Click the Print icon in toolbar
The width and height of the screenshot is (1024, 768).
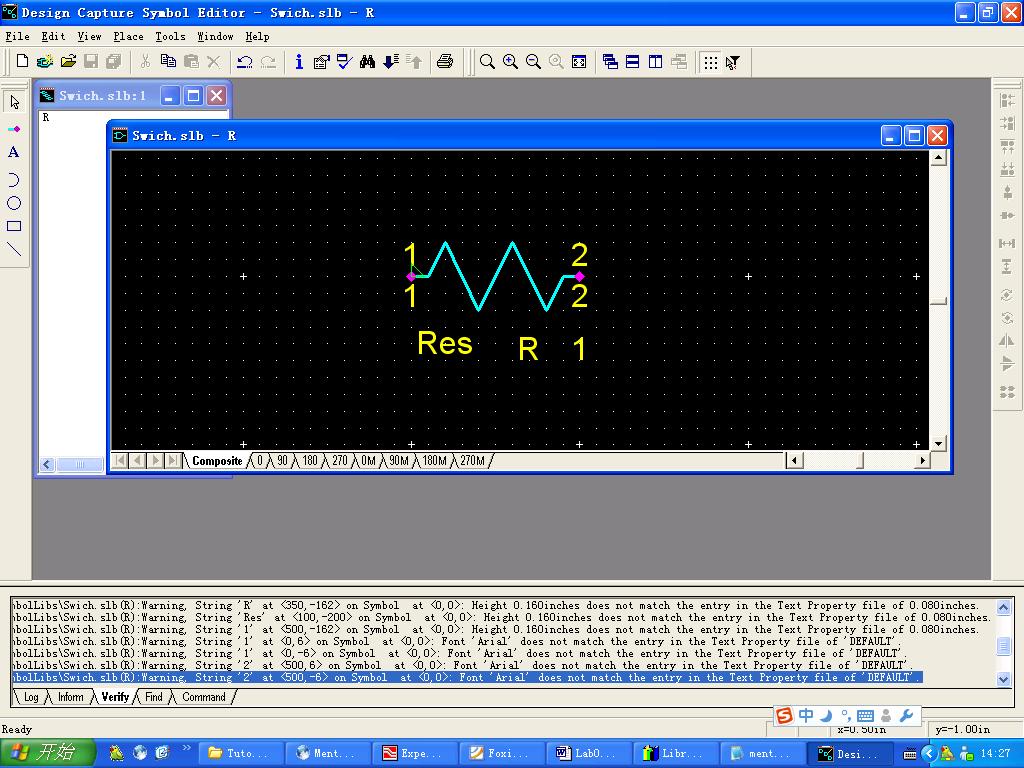(x=445, y=62)
